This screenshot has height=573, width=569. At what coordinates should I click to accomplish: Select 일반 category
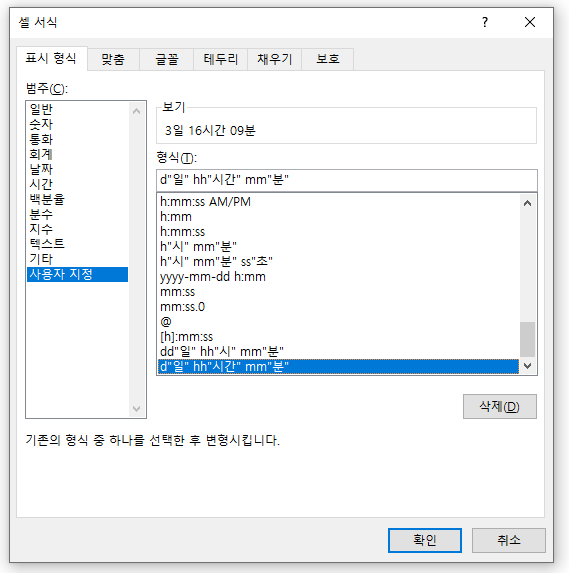77,109
